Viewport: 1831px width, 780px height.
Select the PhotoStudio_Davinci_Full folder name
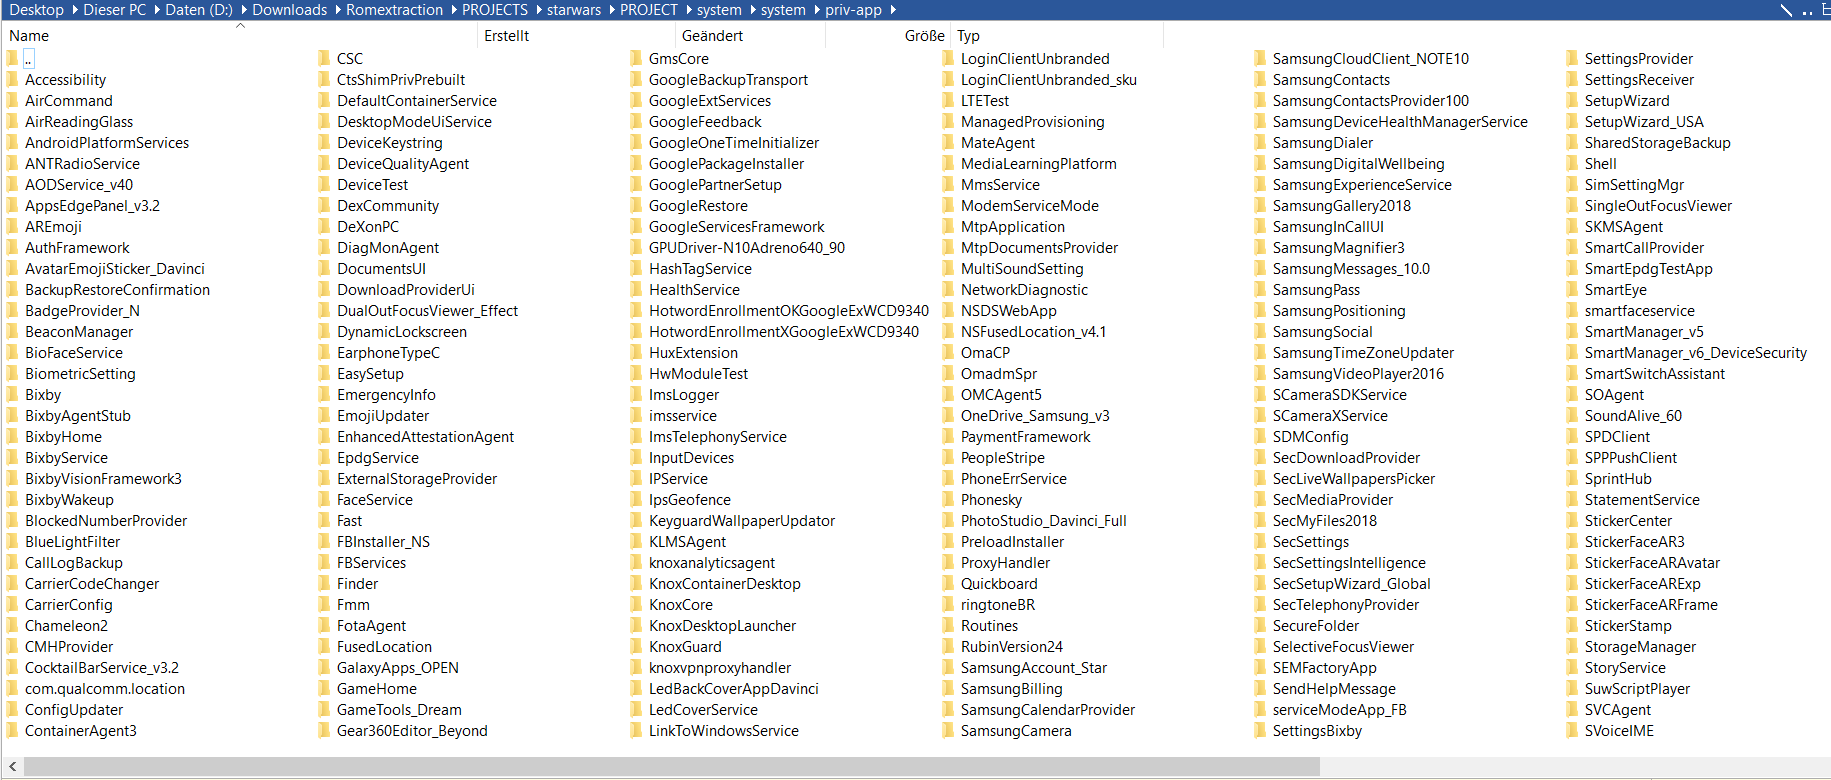point(1043,521)
